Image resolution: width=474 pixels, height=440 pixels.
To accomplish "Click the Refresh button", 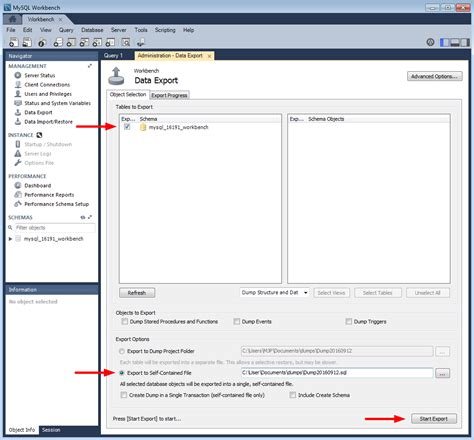I will [x=137, y=293].
